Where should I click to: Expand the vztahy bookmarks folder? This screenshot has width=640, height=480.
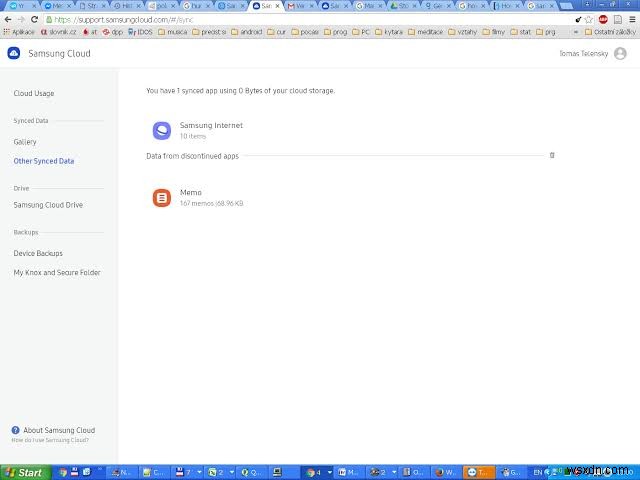462,32
